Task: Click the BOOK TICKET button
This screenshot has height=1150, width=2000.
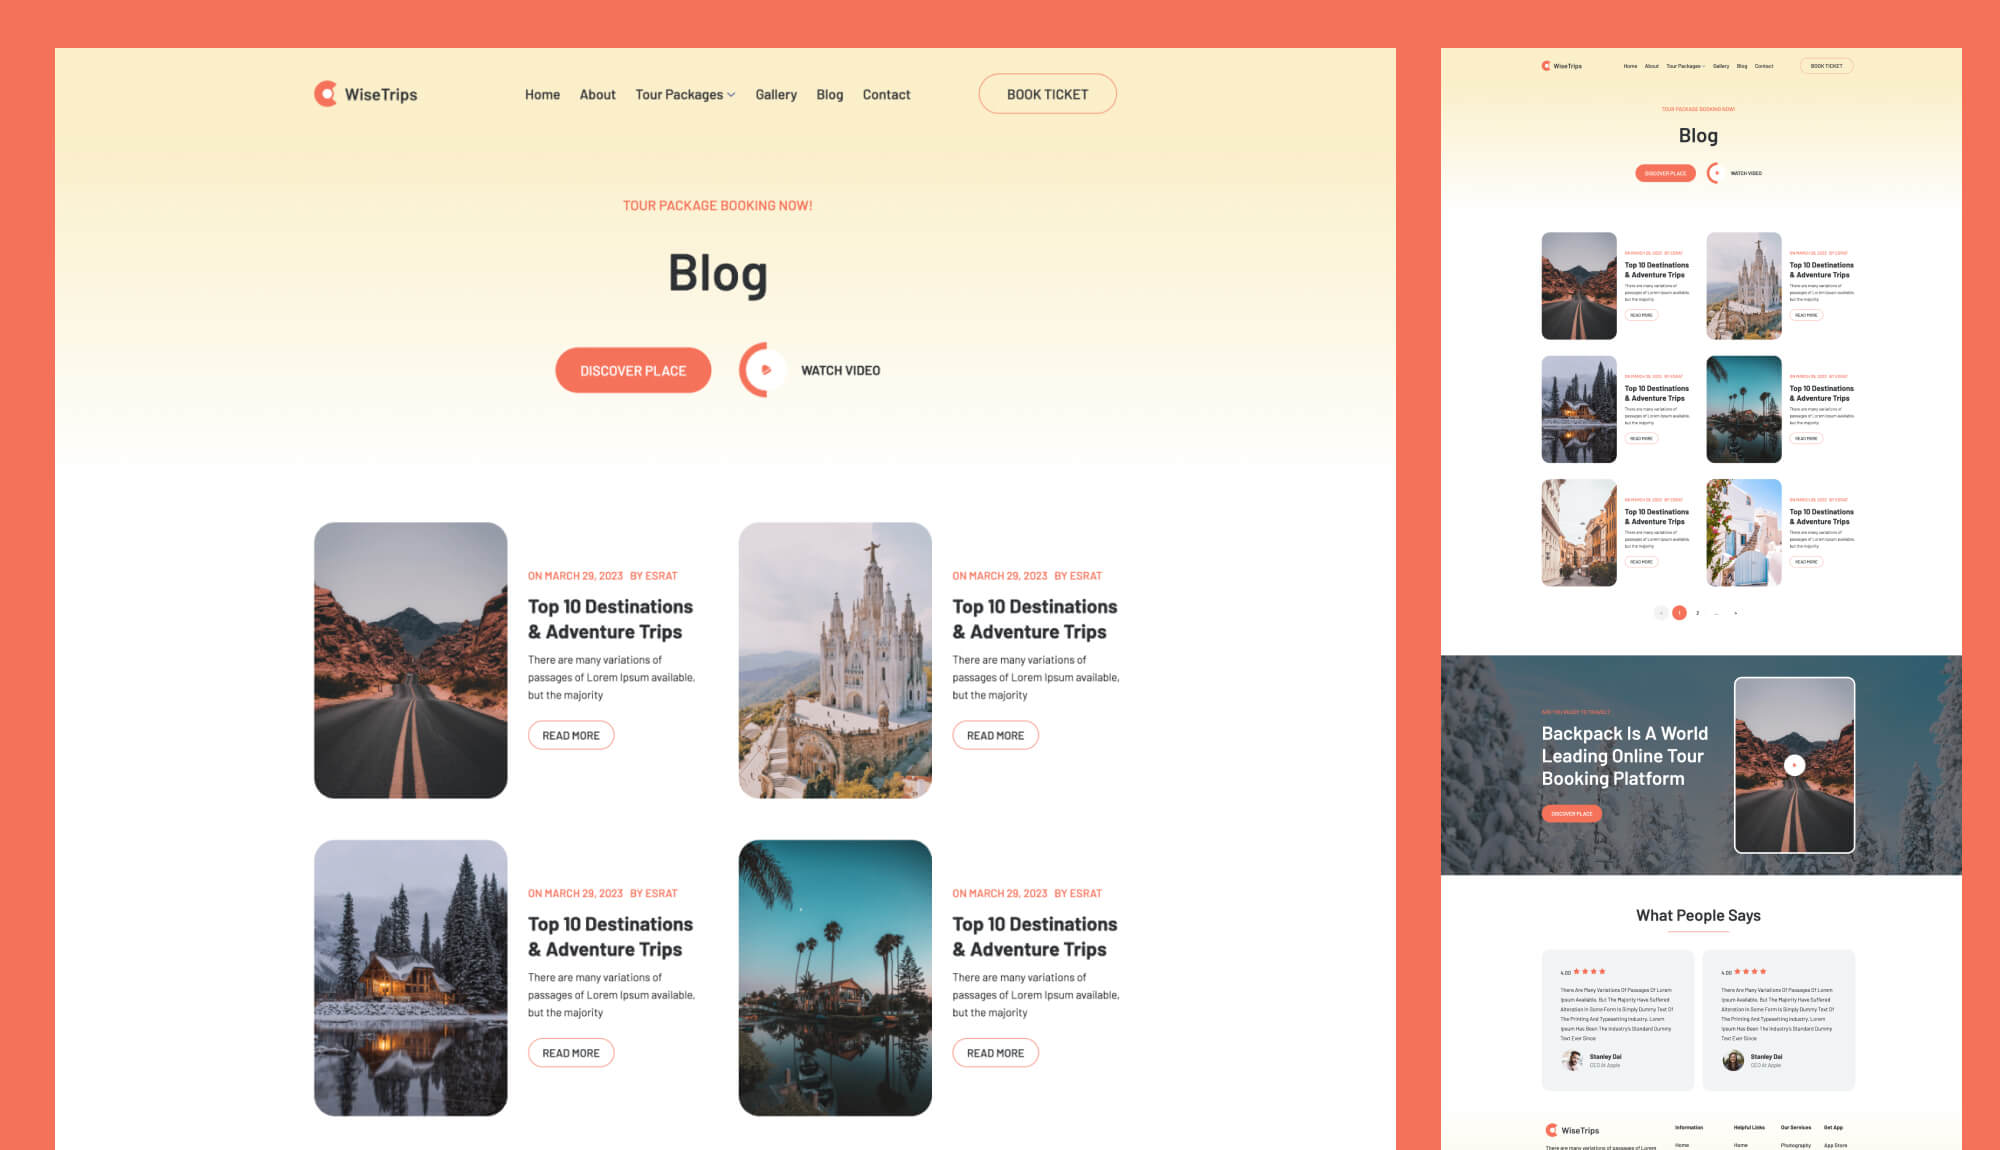Action: coord(1047,93)
